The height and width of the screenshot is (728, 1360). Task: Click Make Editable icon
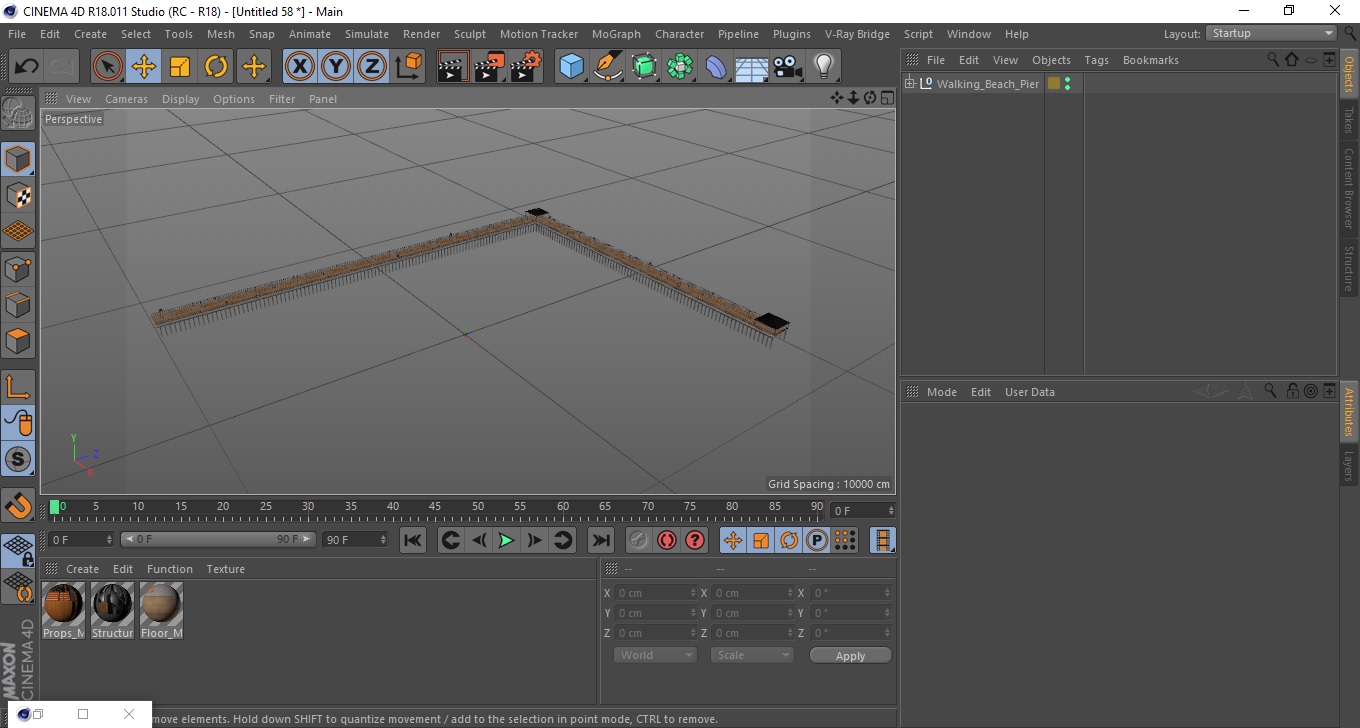click(x=18, y=113)
